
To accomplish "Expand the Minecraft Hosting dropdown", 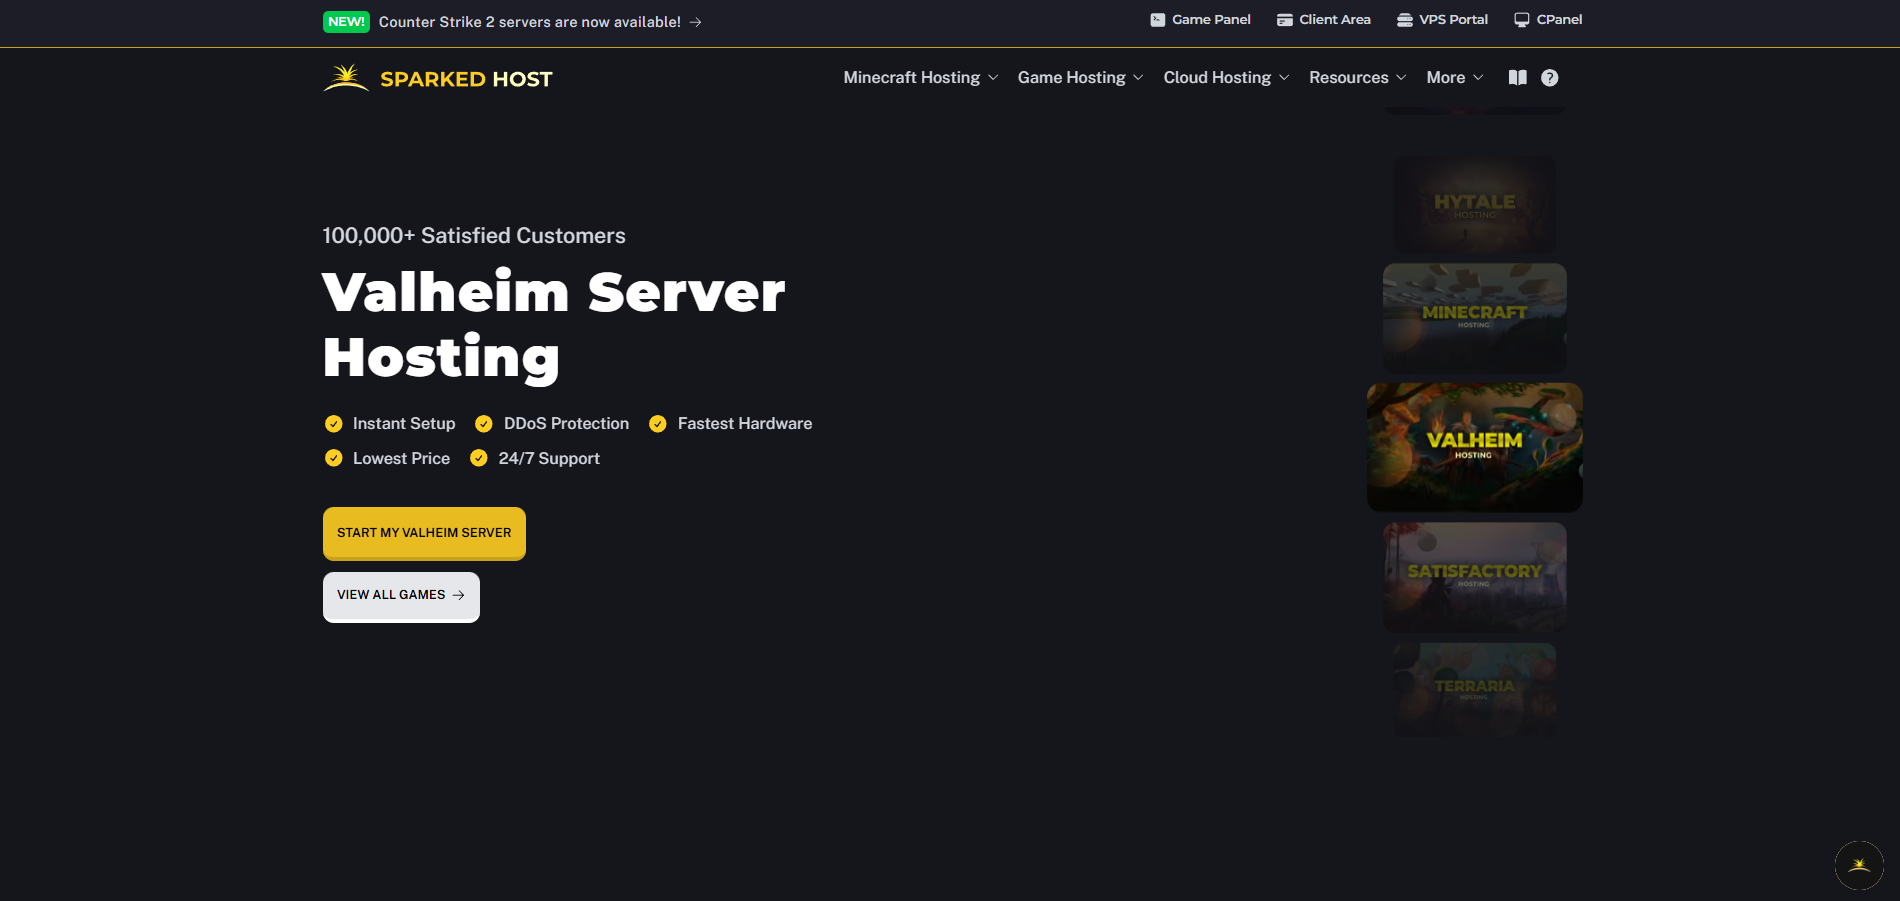I will click(x=920, y=77).
